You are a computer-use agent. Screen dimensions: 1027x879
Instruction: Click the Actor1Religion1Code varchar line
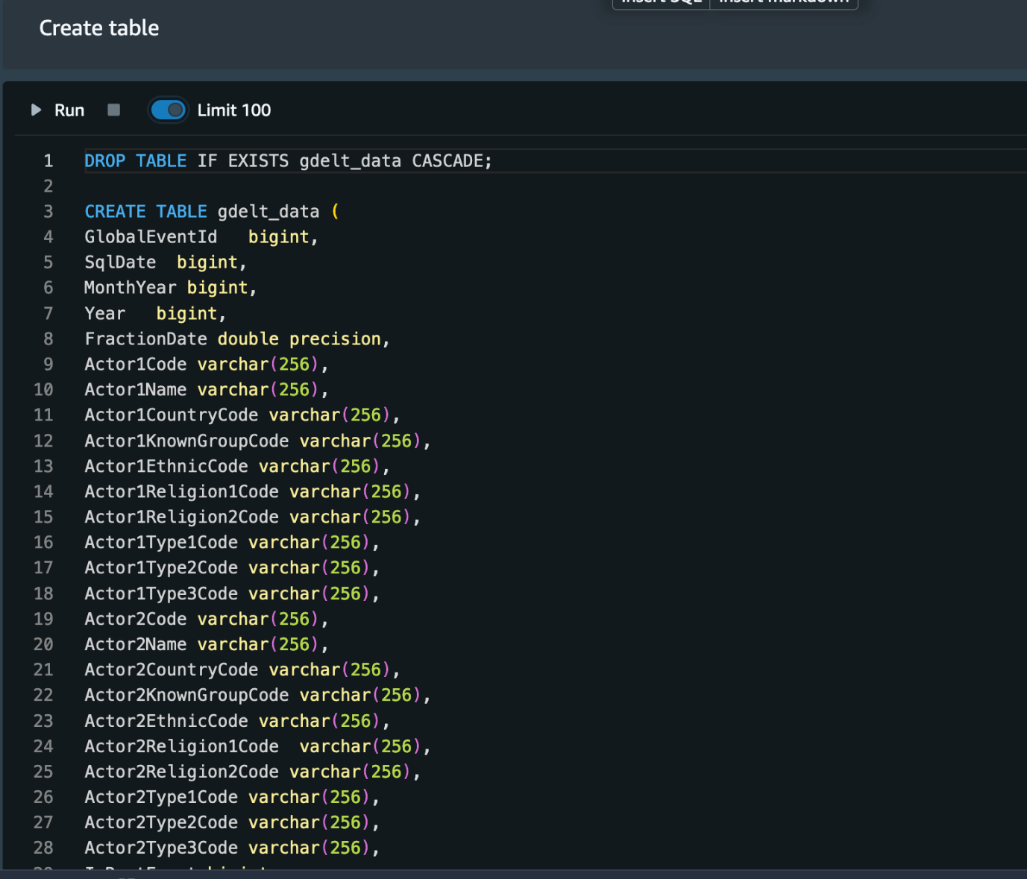[x=252, y=492]
